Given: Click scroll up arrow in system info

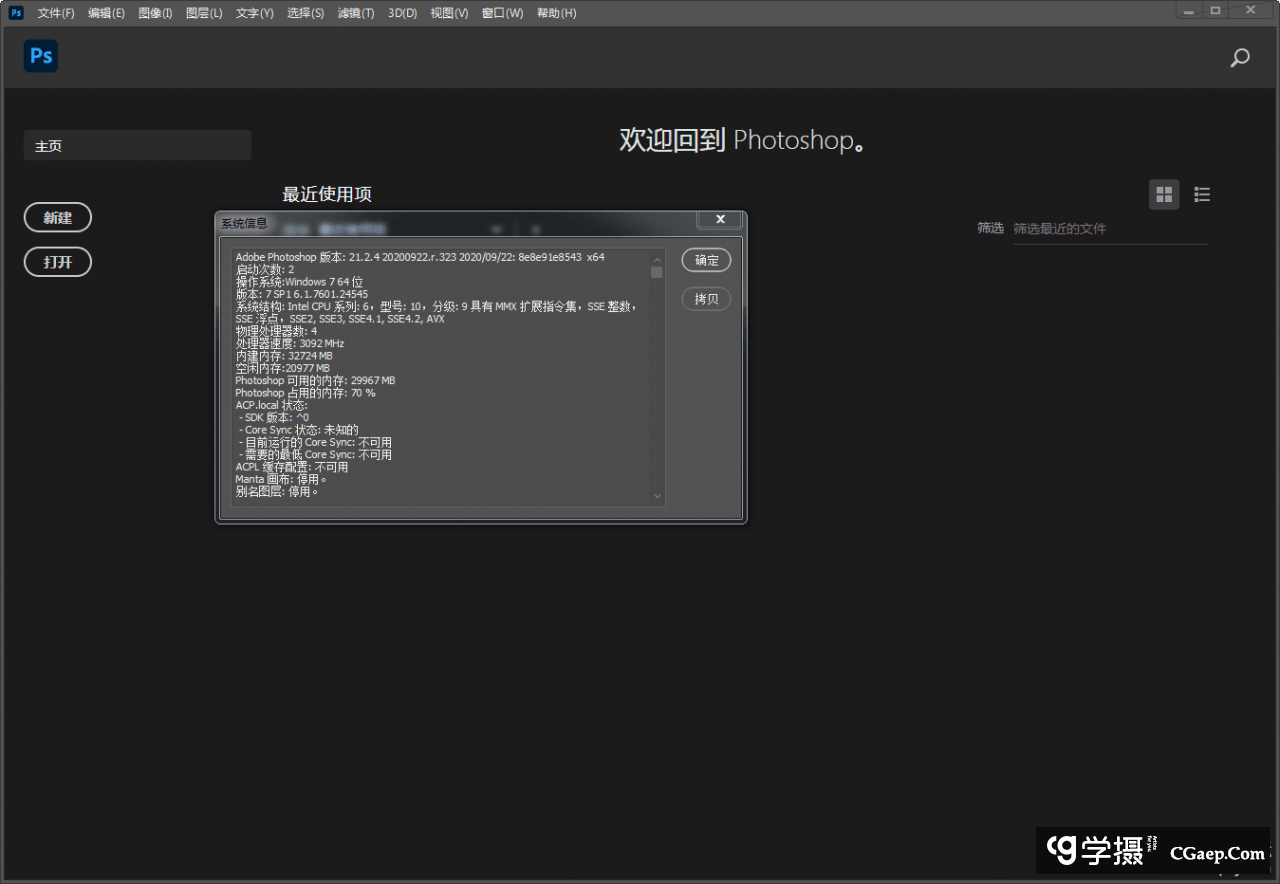Looking at the screenshot, I should click(x=657, y=258).
